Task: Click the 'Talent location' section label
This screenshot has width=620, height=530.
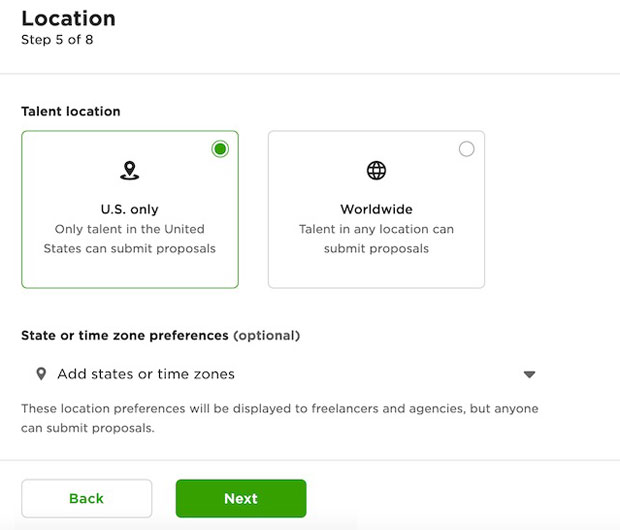Action: (69, 111)
